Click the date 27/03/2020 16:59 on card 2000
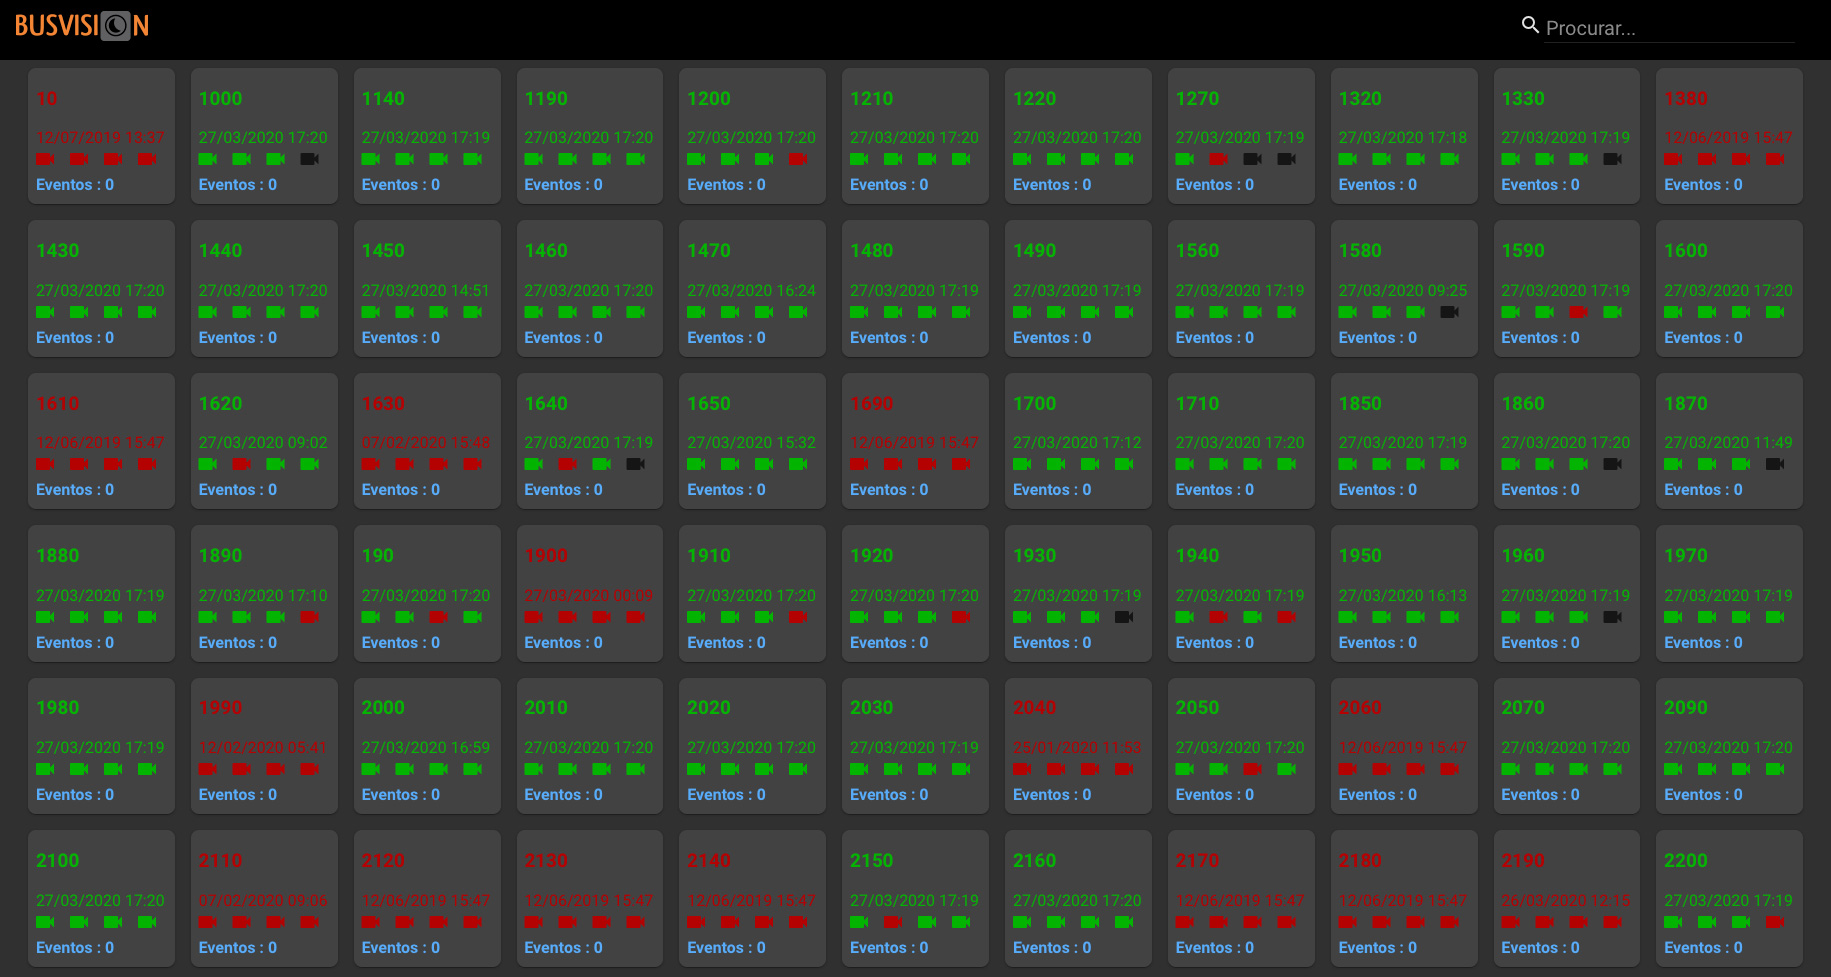The image size is (1831, 977). [426, 747]
